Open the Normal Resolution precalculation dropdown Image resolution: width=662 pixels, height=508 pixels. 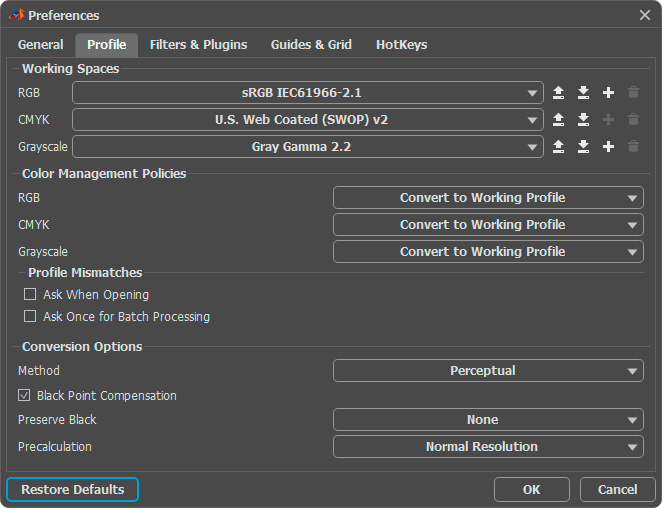point(488,447)
